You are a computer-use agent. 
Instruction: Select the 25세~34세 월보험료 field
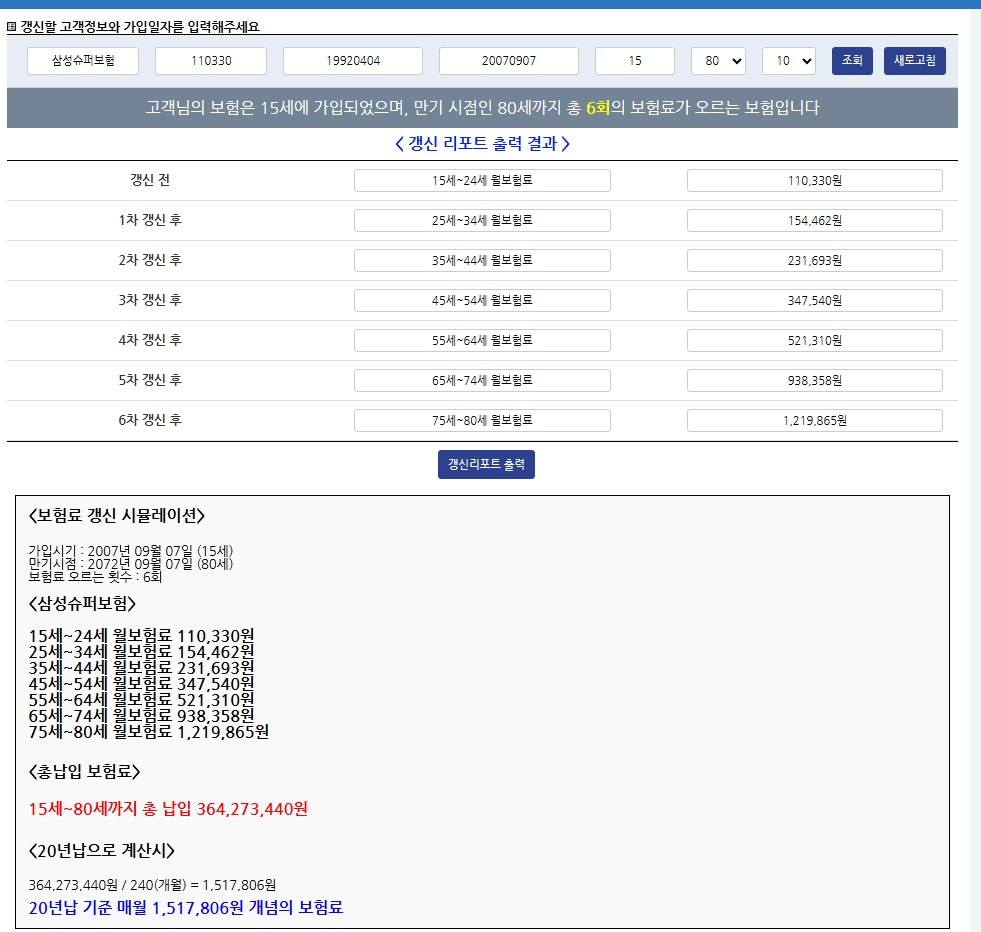(482, 221)
